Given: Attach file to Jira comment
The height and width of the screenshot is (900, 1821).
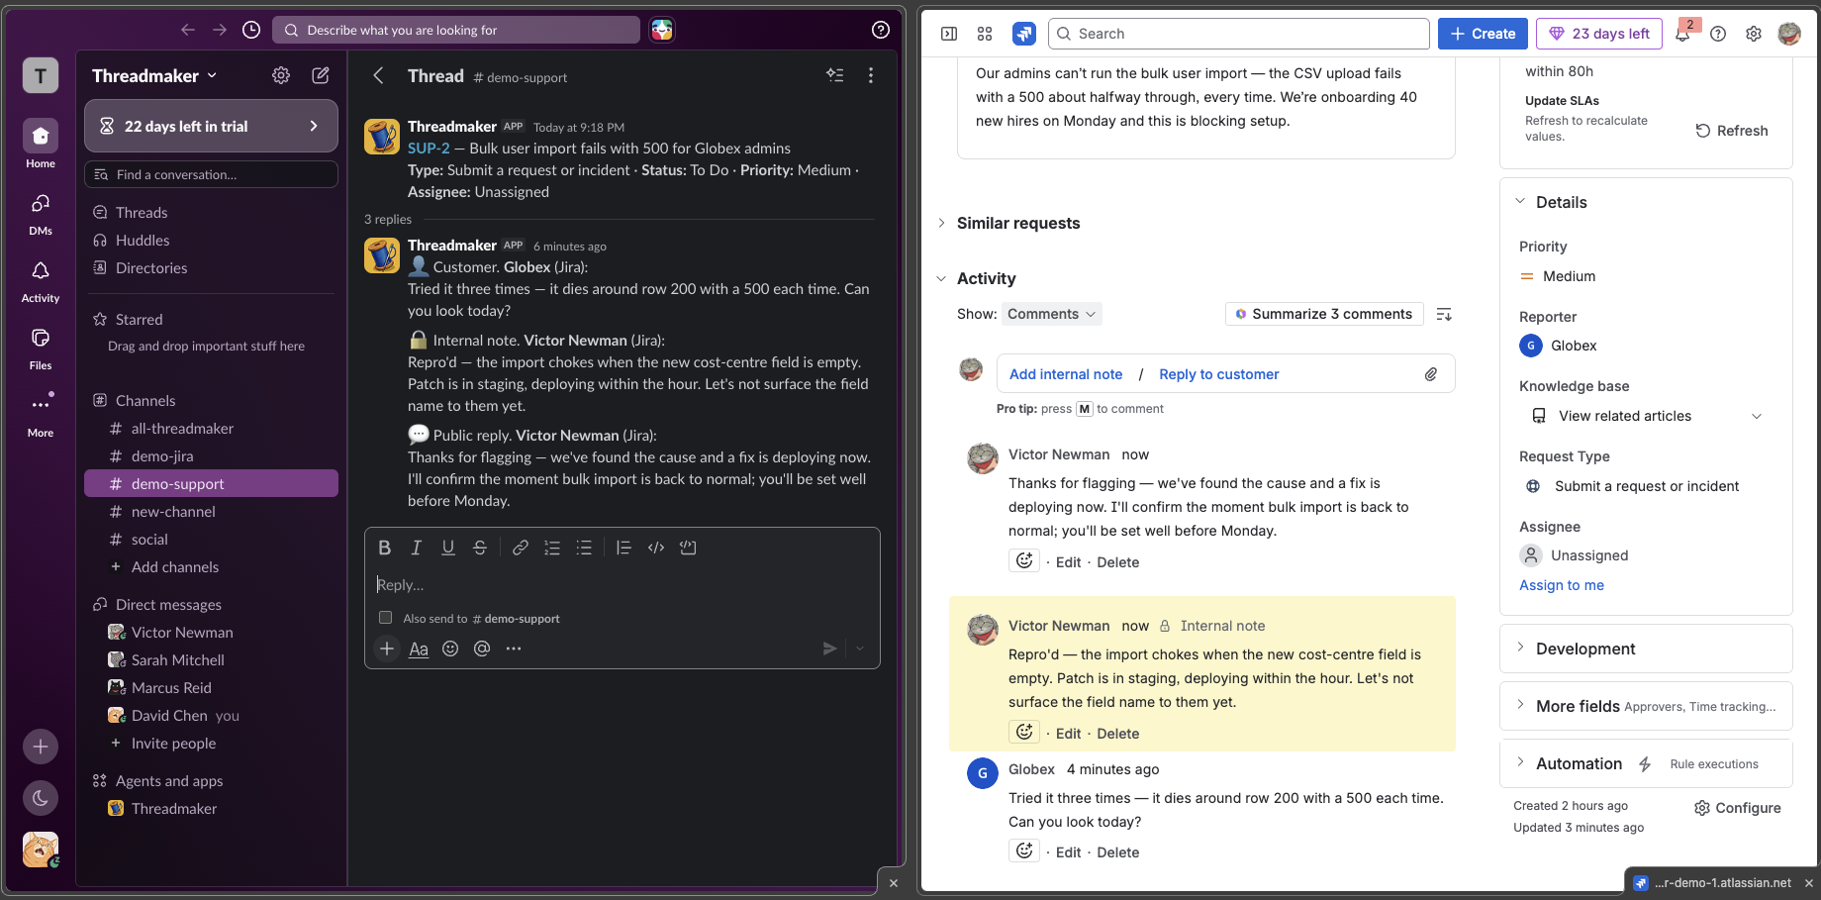Looking at the screenshot, I should [x=1431, y=374].
